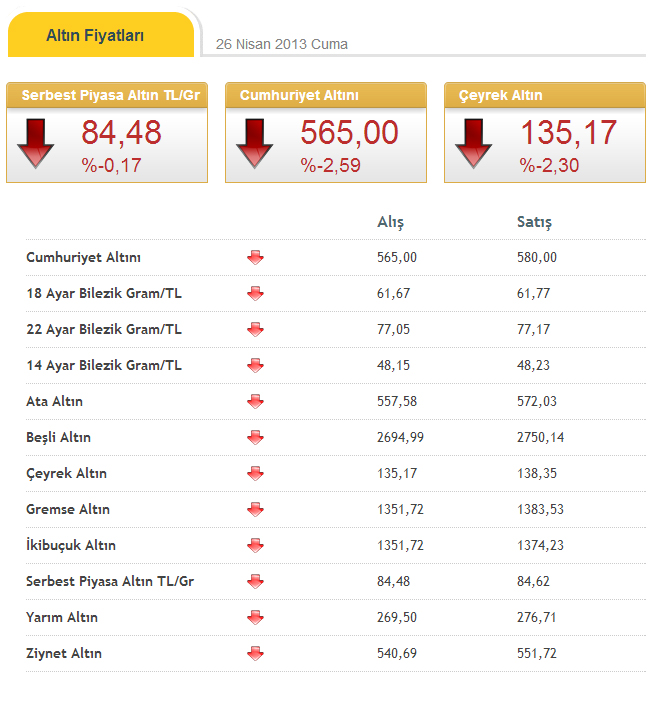Click the red arrow beside Ata Altın
The height and width of the screenshot is (702, 655).
point(255,402)
